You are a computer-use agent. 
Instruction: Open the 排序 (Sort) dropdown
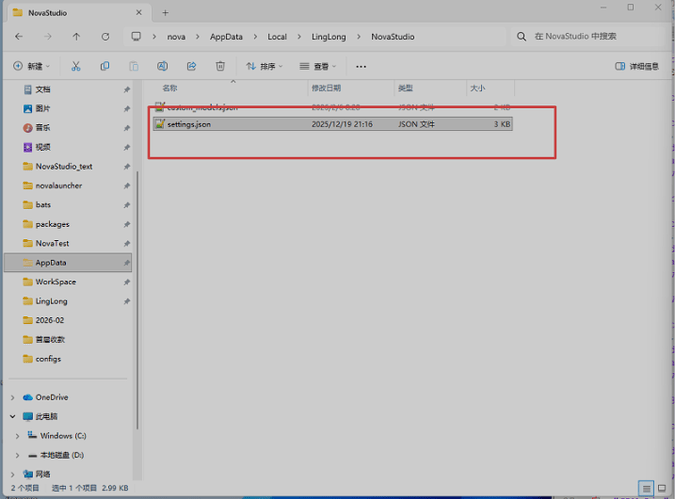pyautogui.click(x=264, y=66)
